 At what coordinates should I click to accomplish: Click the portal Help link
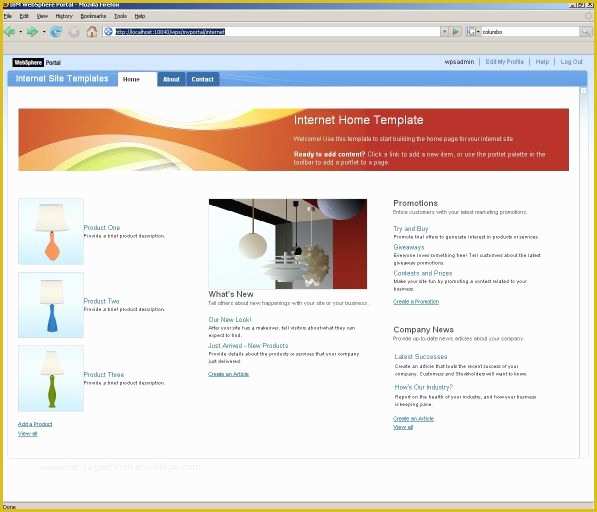[542, 62]
